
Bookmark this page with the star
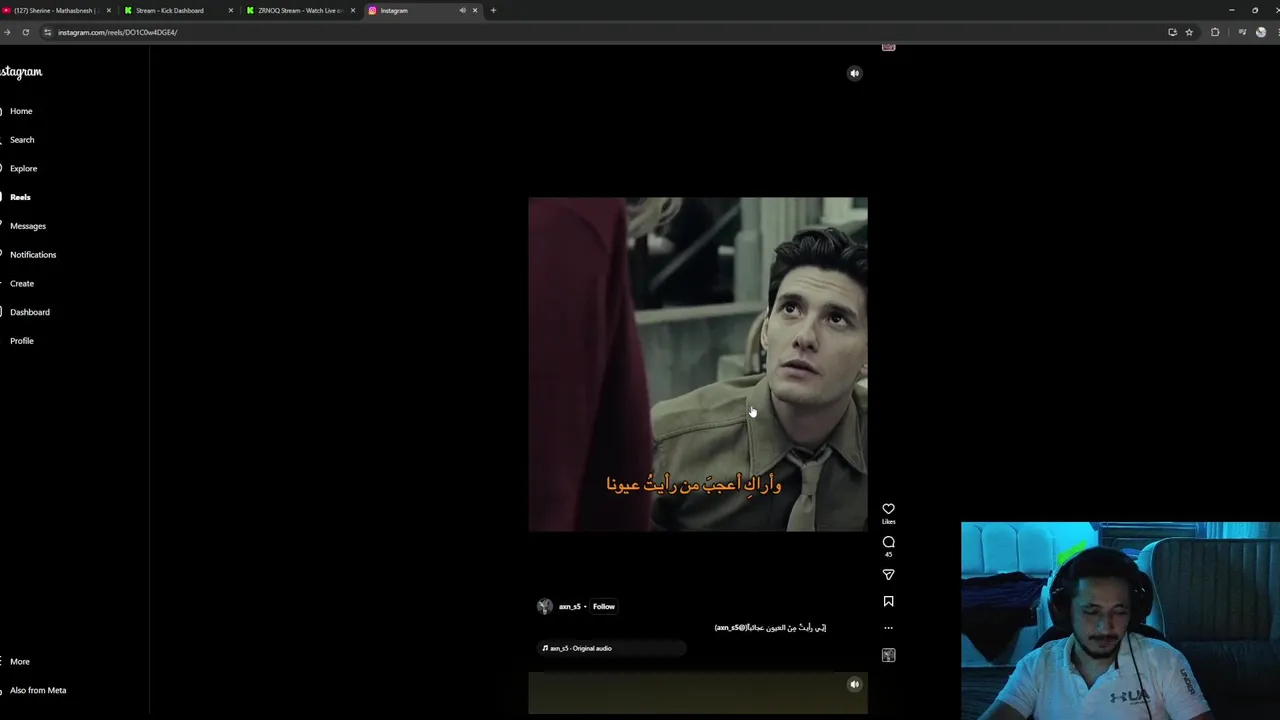point(1189,32)
